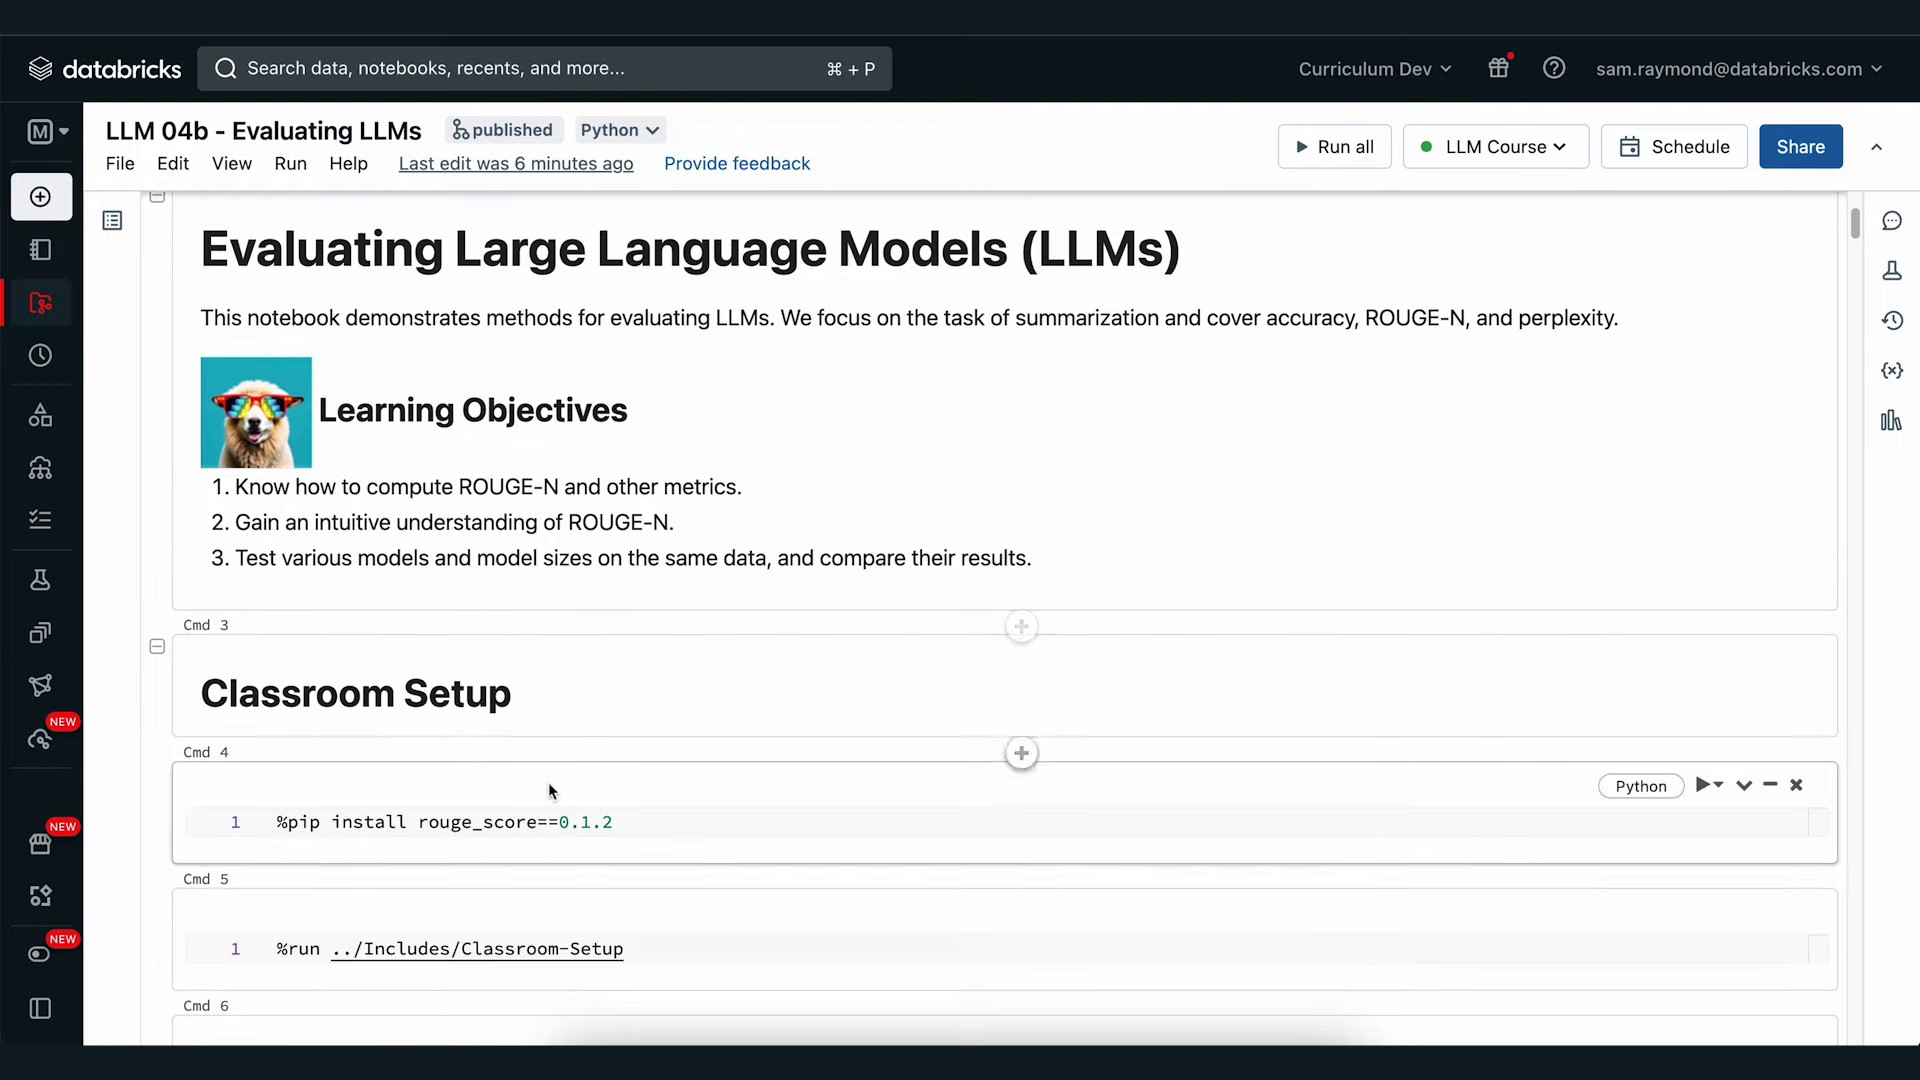
Task: Open the Curriculum Dev workspace dropdown
Action: (1374, 69)
